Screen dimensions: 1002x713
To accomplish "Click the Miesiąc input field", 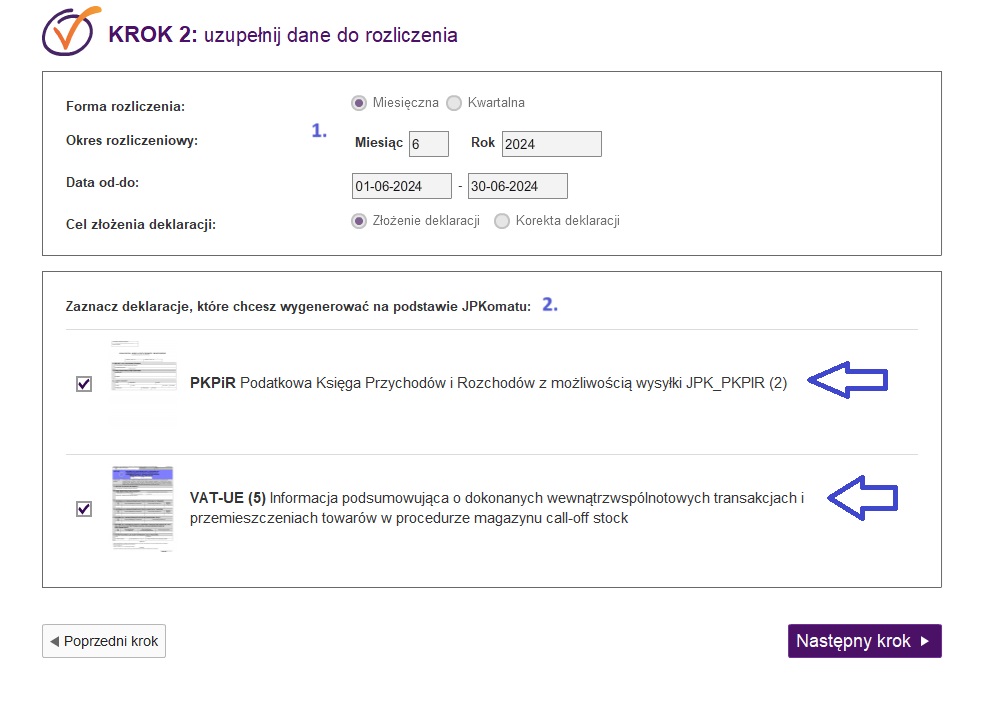I will pos(429,144).
